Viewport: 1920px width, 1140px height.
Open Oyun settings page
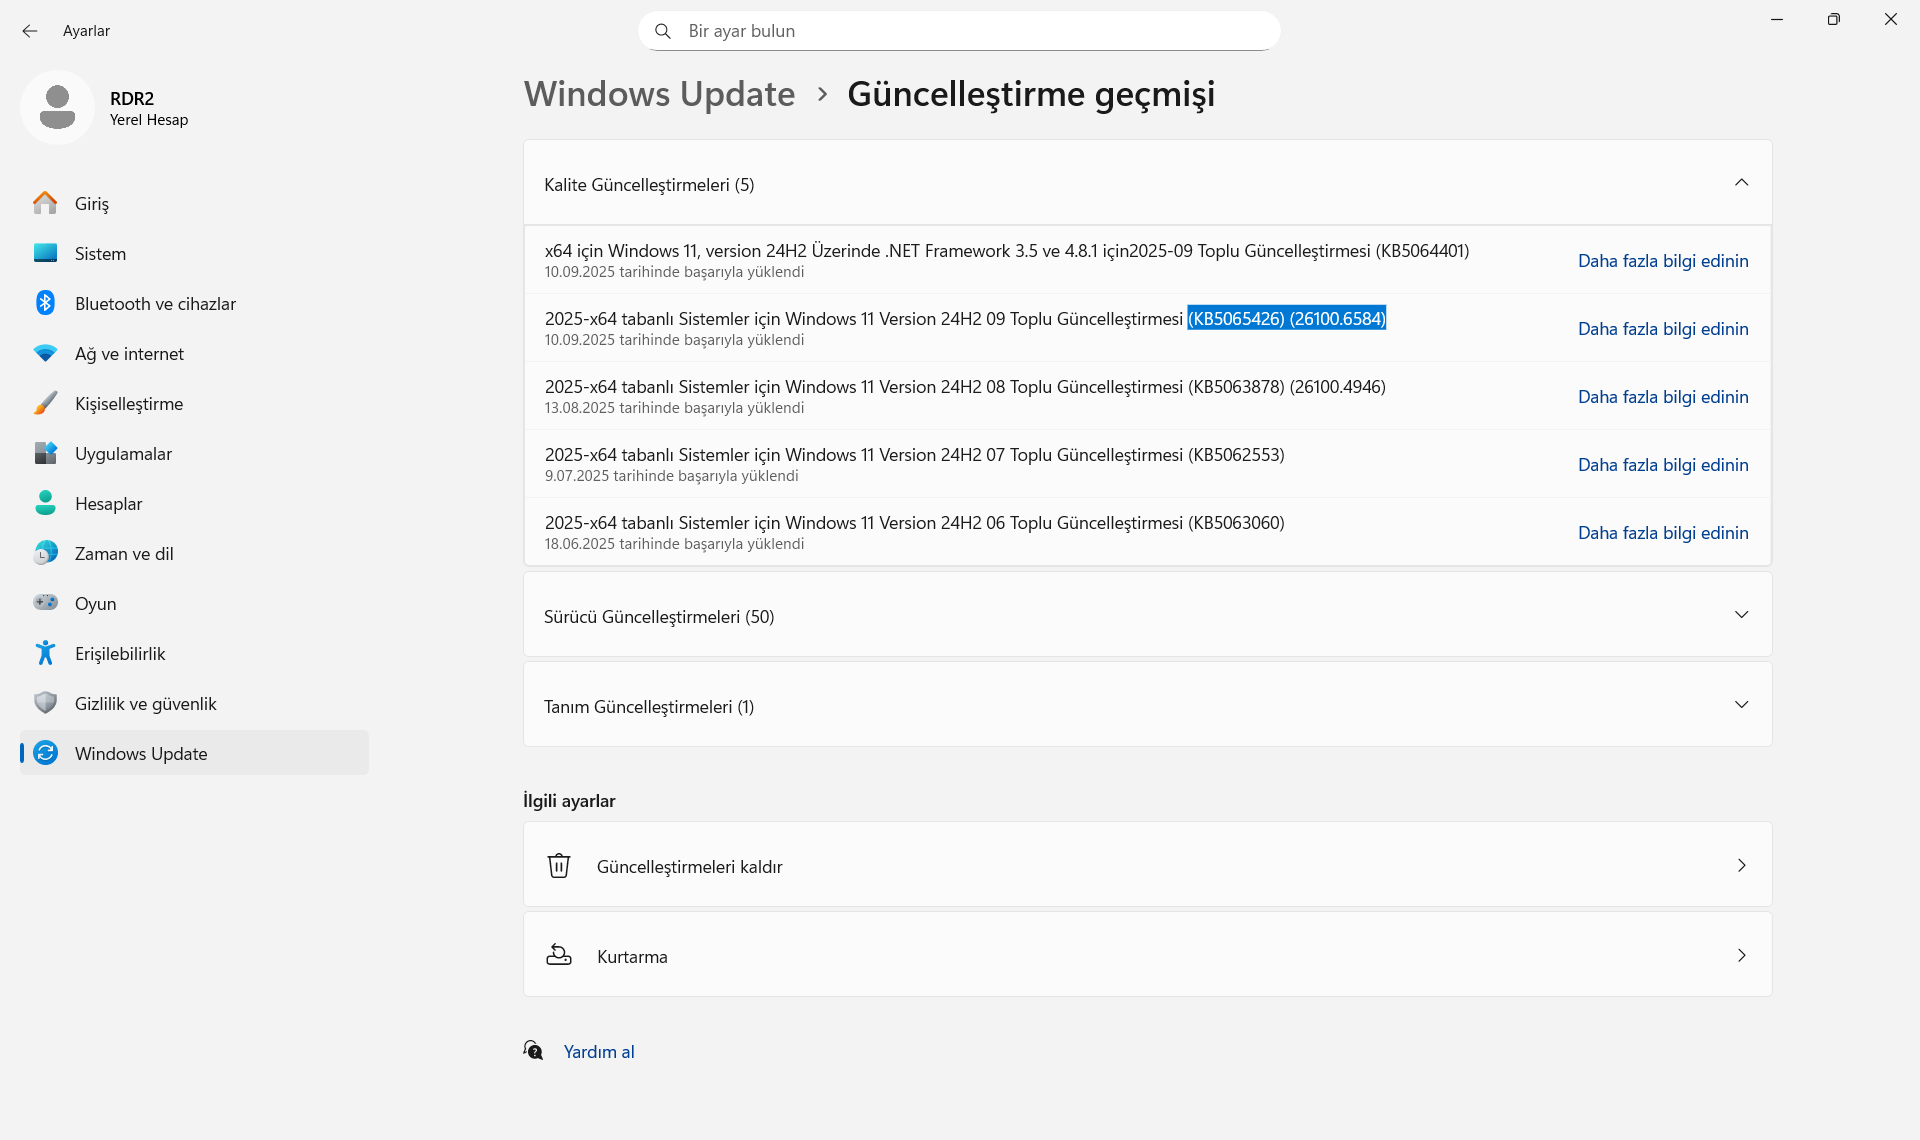coord(194,603)
